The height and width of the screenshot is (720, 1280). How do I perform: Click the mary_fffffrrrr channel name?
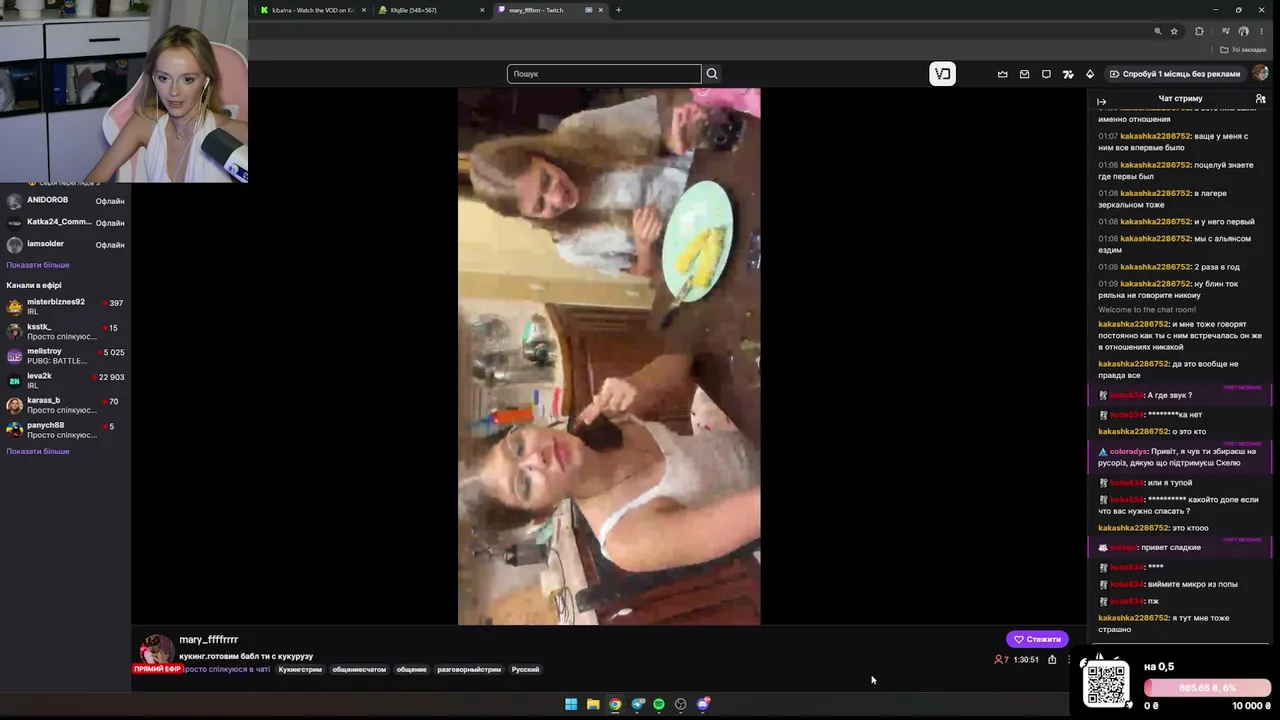(x=209, y=640)
